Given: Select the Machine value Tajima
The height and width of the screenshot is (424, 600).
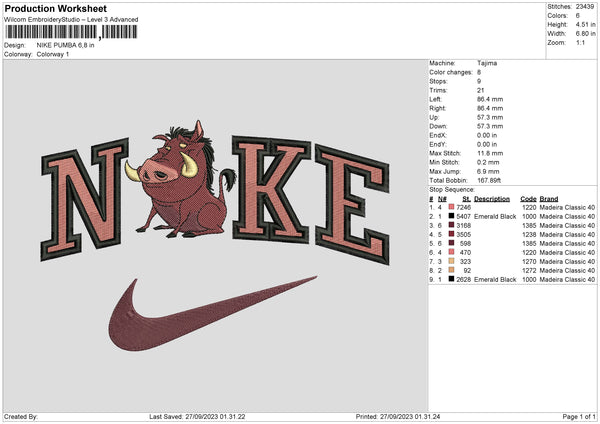Looking at the screenshot, I should [487, 63].
